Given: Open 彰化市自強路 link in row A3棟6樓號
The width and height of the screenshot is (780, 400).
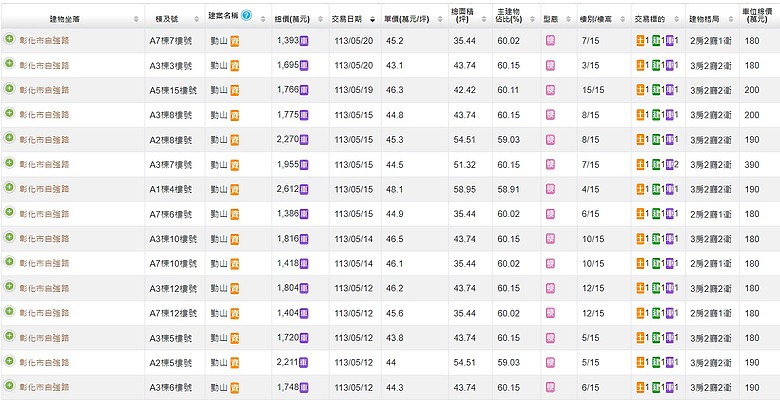Looking at the screenshot, I should 44,388.
